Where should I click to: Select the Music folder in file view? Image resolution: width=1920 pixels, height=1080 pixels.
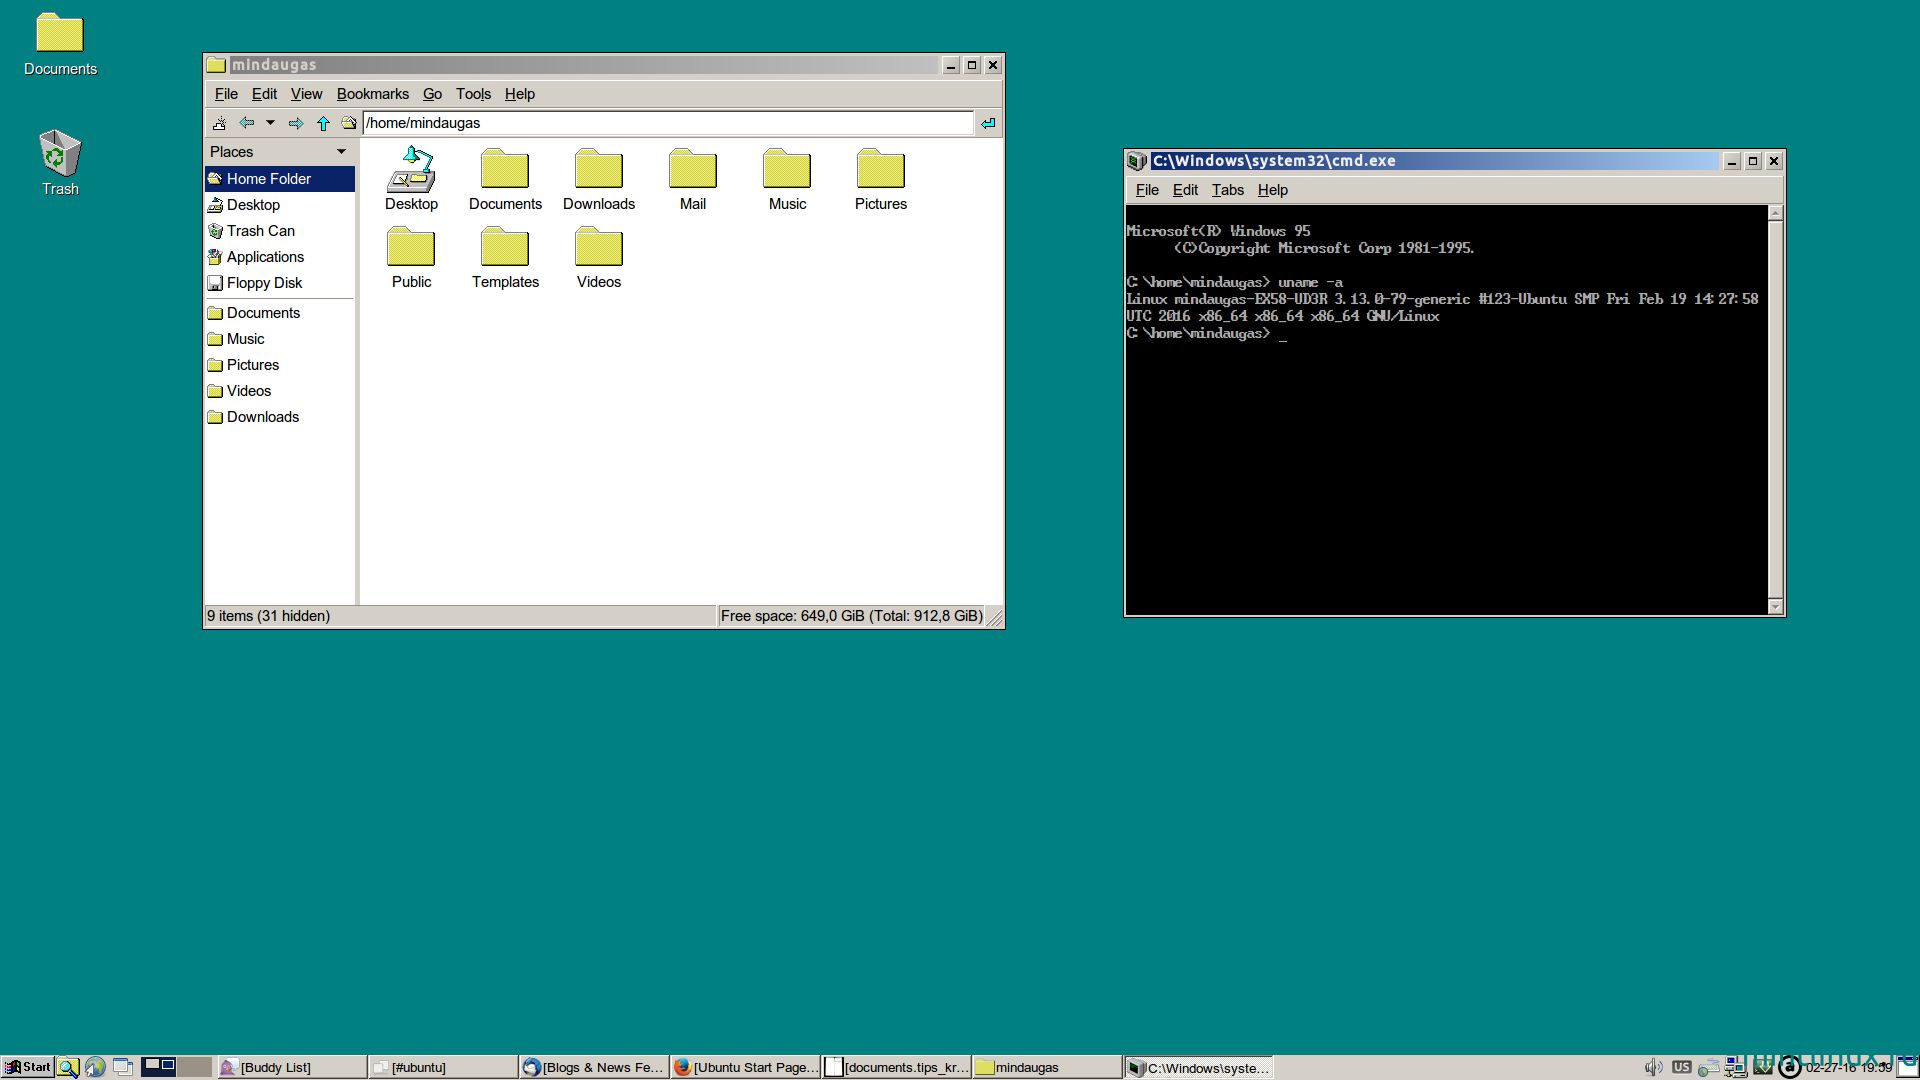pyautogui.click(x=787, y=179)
